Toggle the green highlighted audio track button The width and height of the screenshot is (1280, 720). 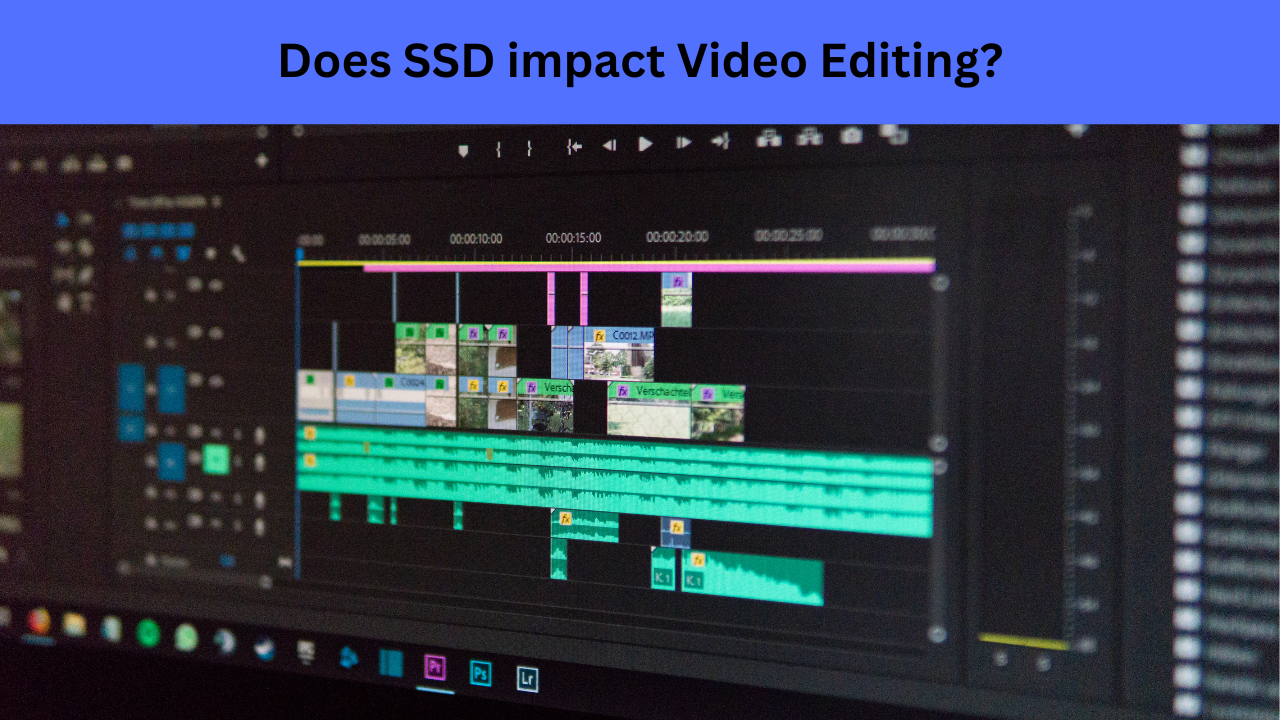[x=216, y=459]
